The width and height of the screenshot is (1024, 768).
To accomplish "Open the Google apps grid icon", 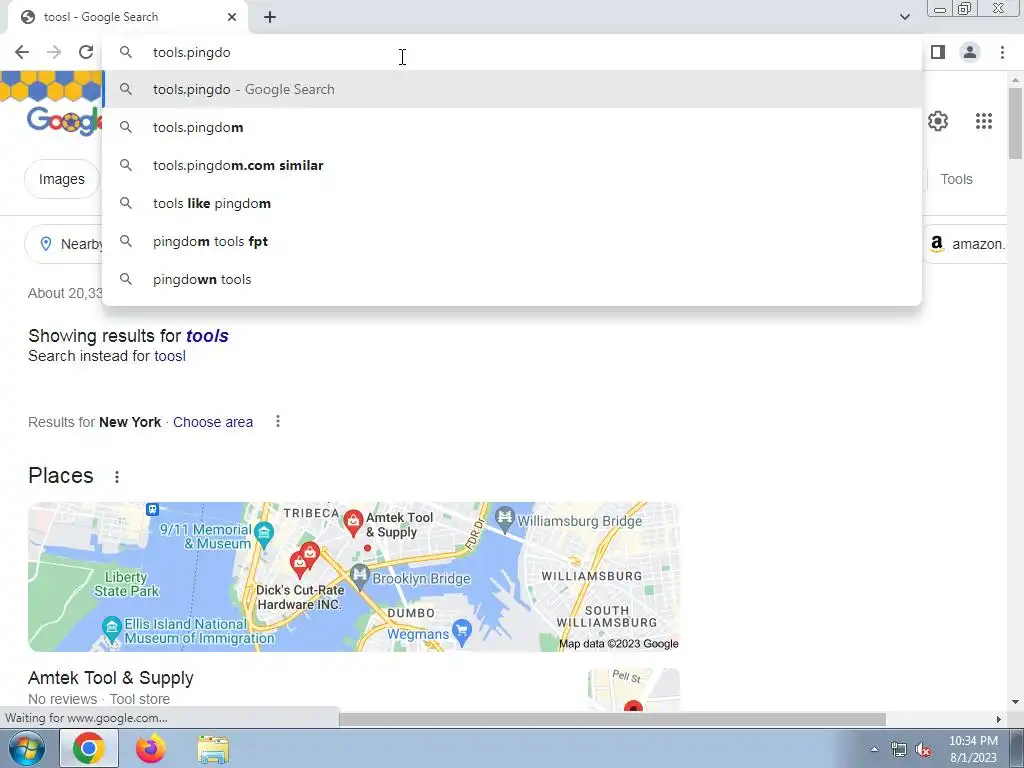I will 984,121.
